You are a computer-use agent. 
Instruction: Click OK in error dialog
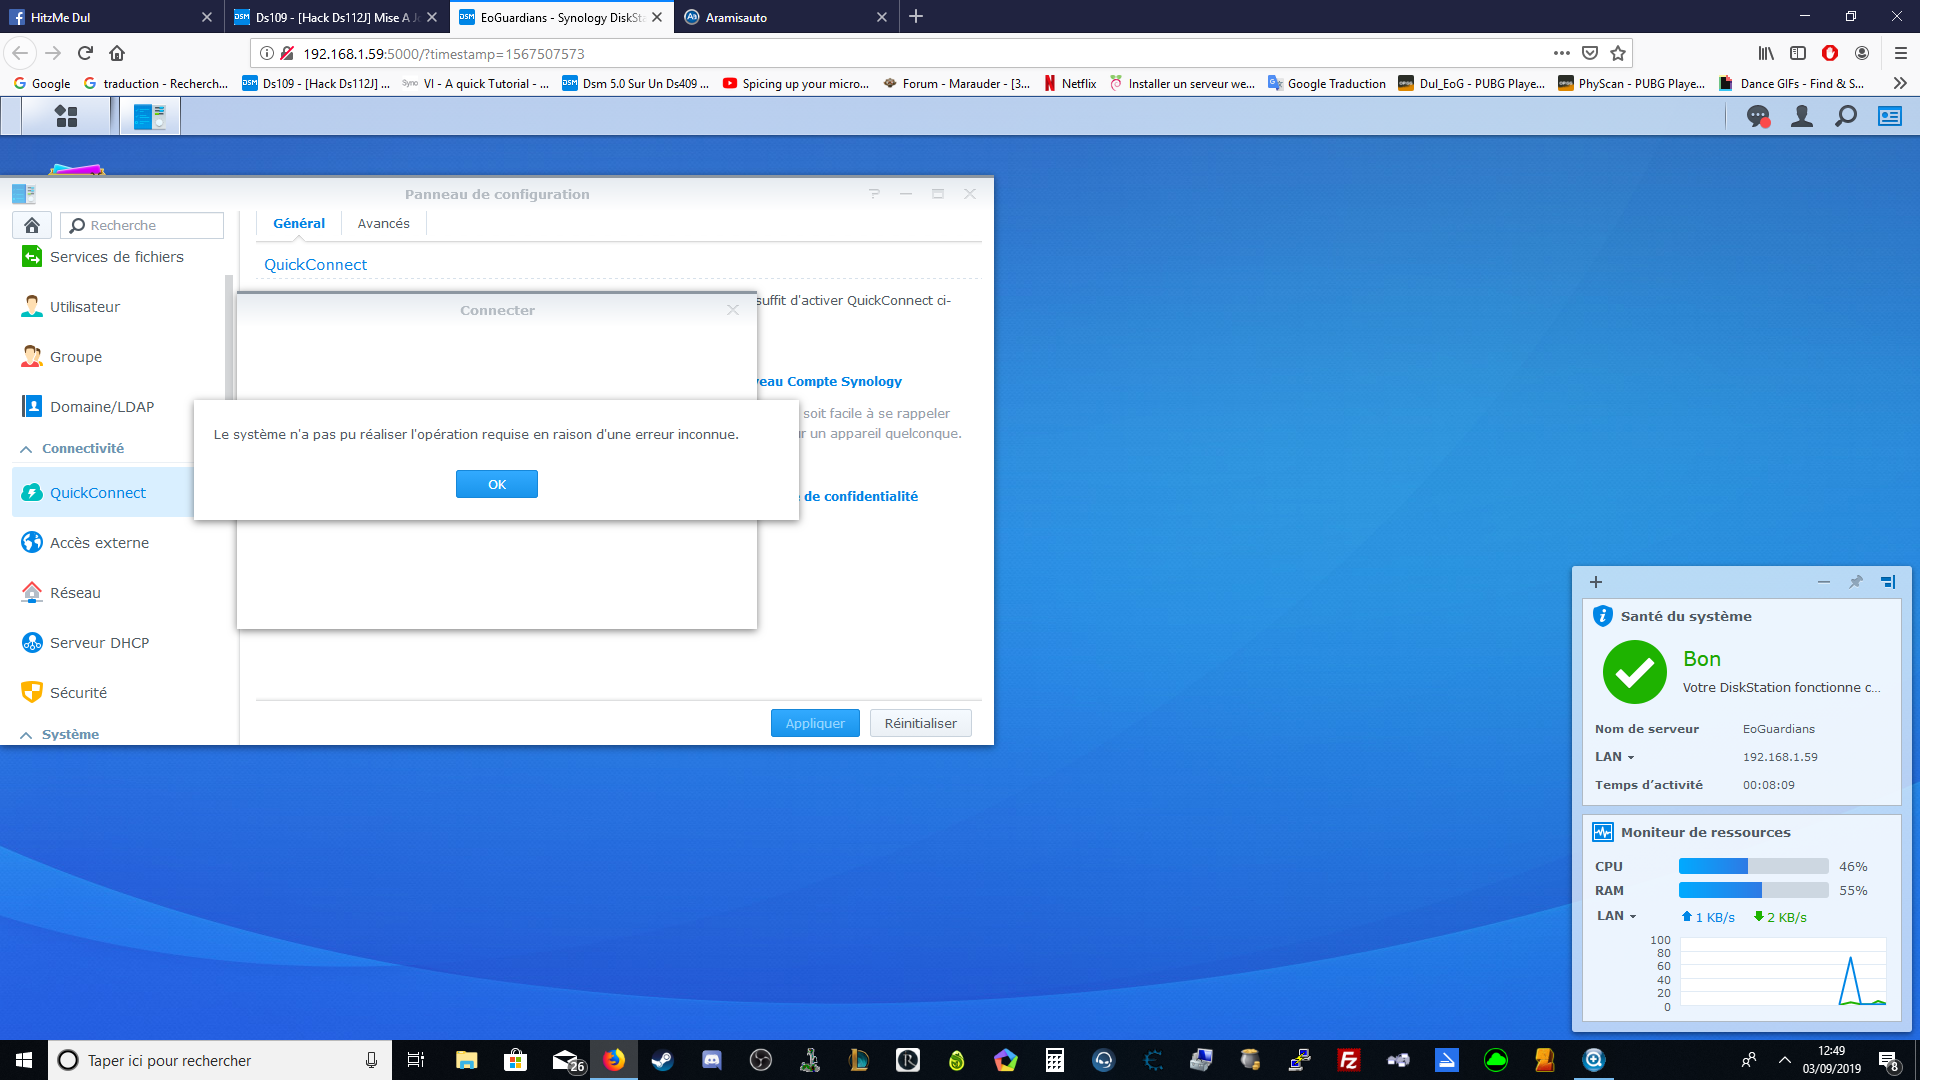[496, 484]
